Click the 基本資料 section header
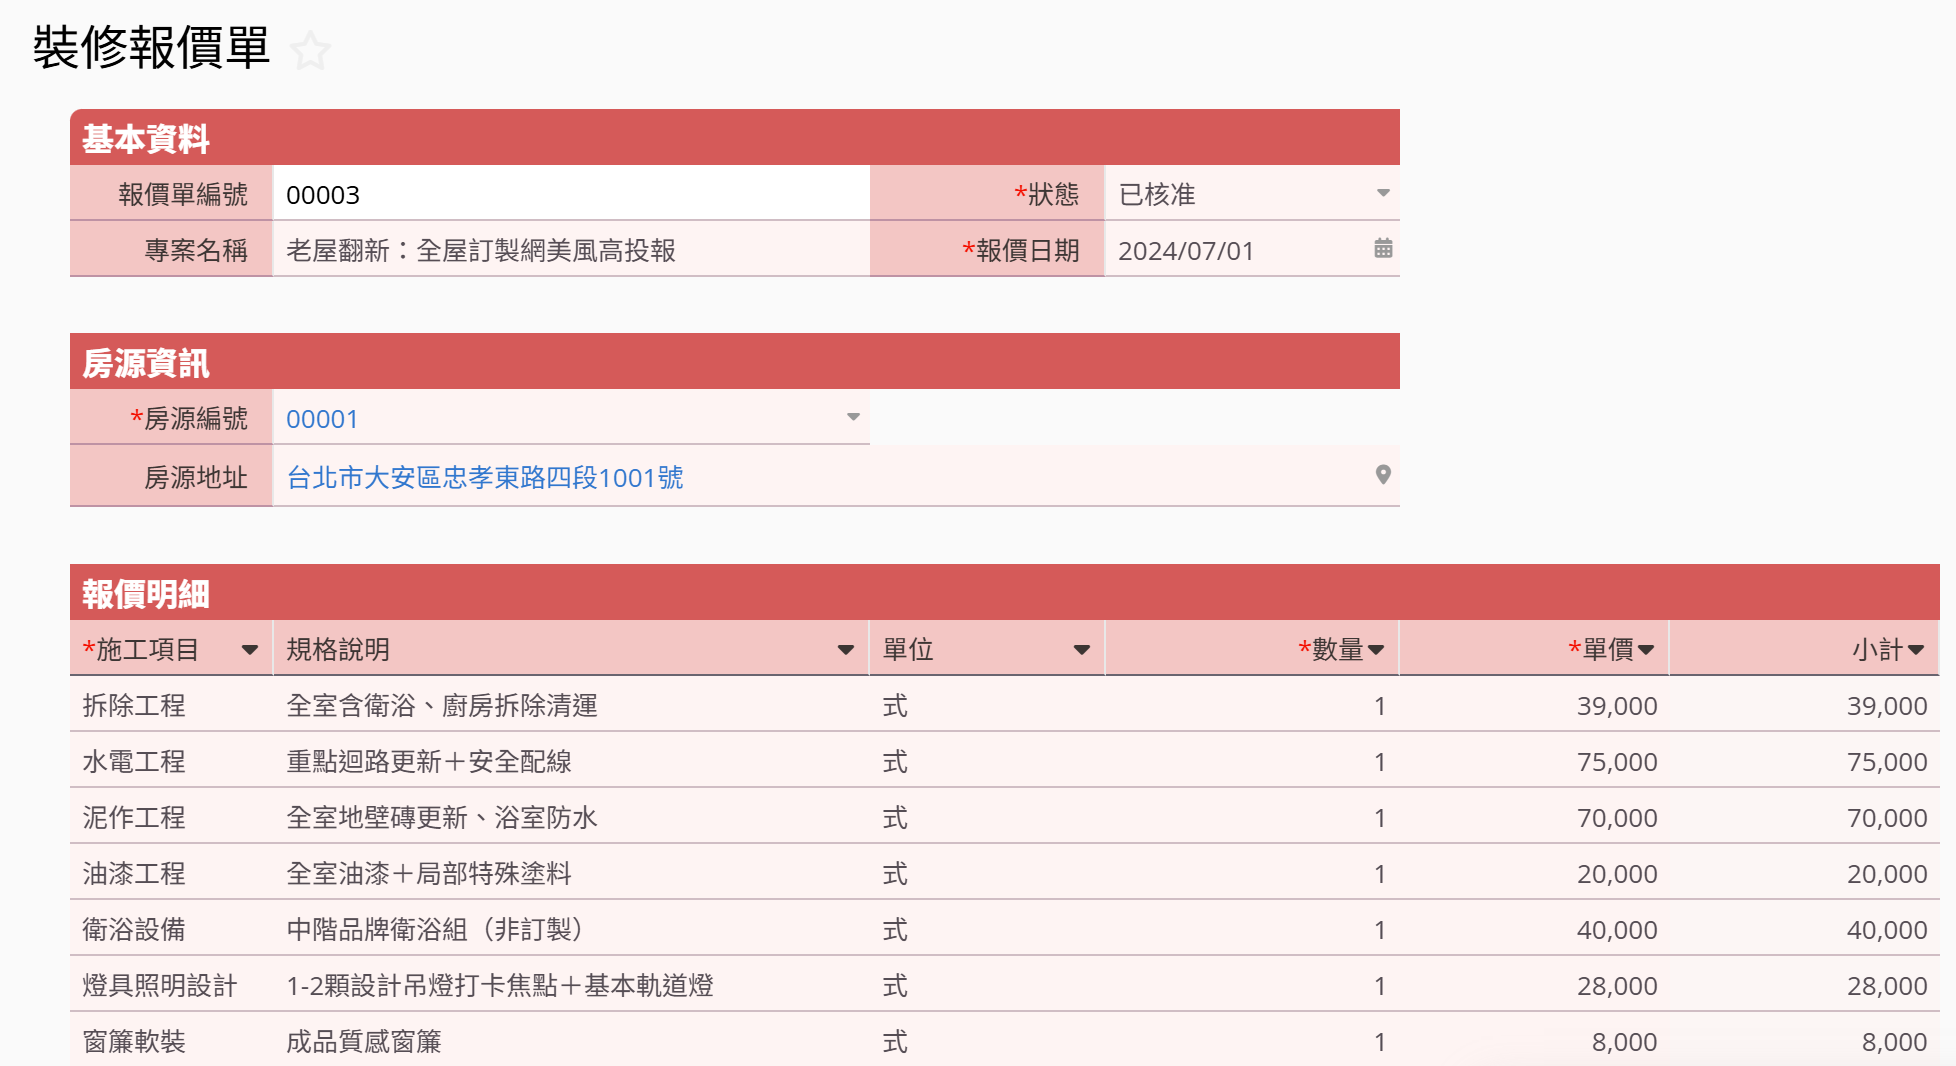 point(735,138)
